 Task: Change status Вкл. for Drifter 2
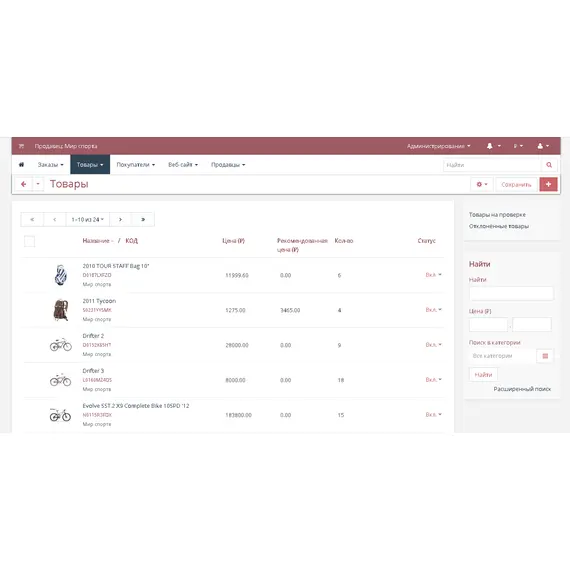(x=433, y=345)
